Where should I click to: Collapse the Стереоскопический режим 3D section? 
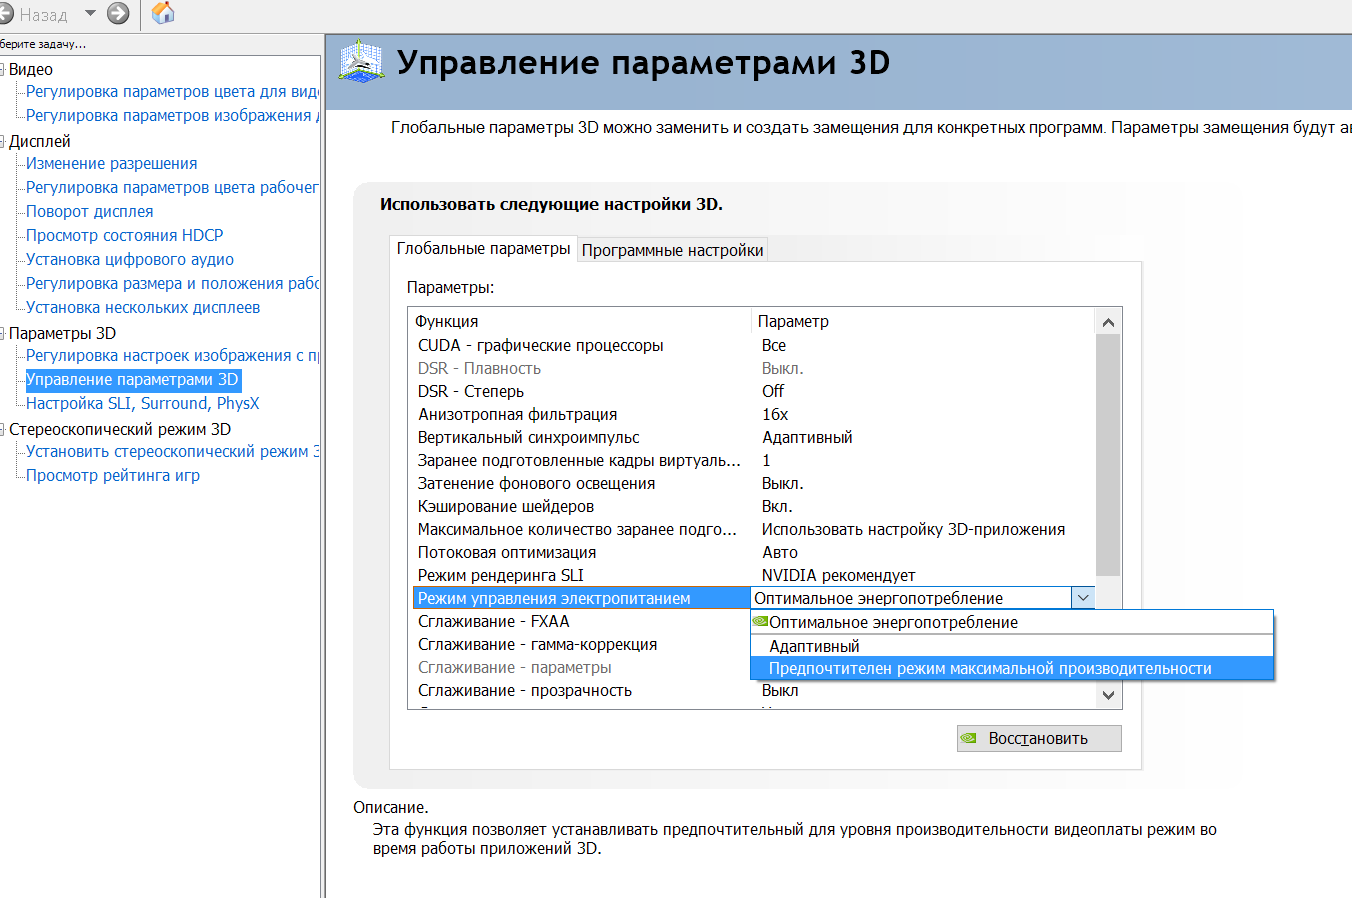(3, 430)
